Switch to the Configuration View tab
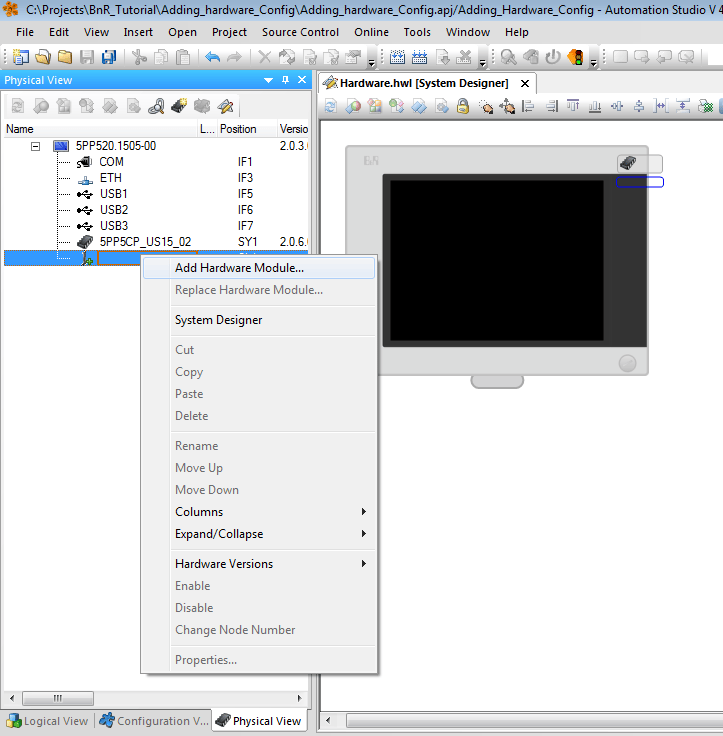723x736 pixels. coord(154,721)
